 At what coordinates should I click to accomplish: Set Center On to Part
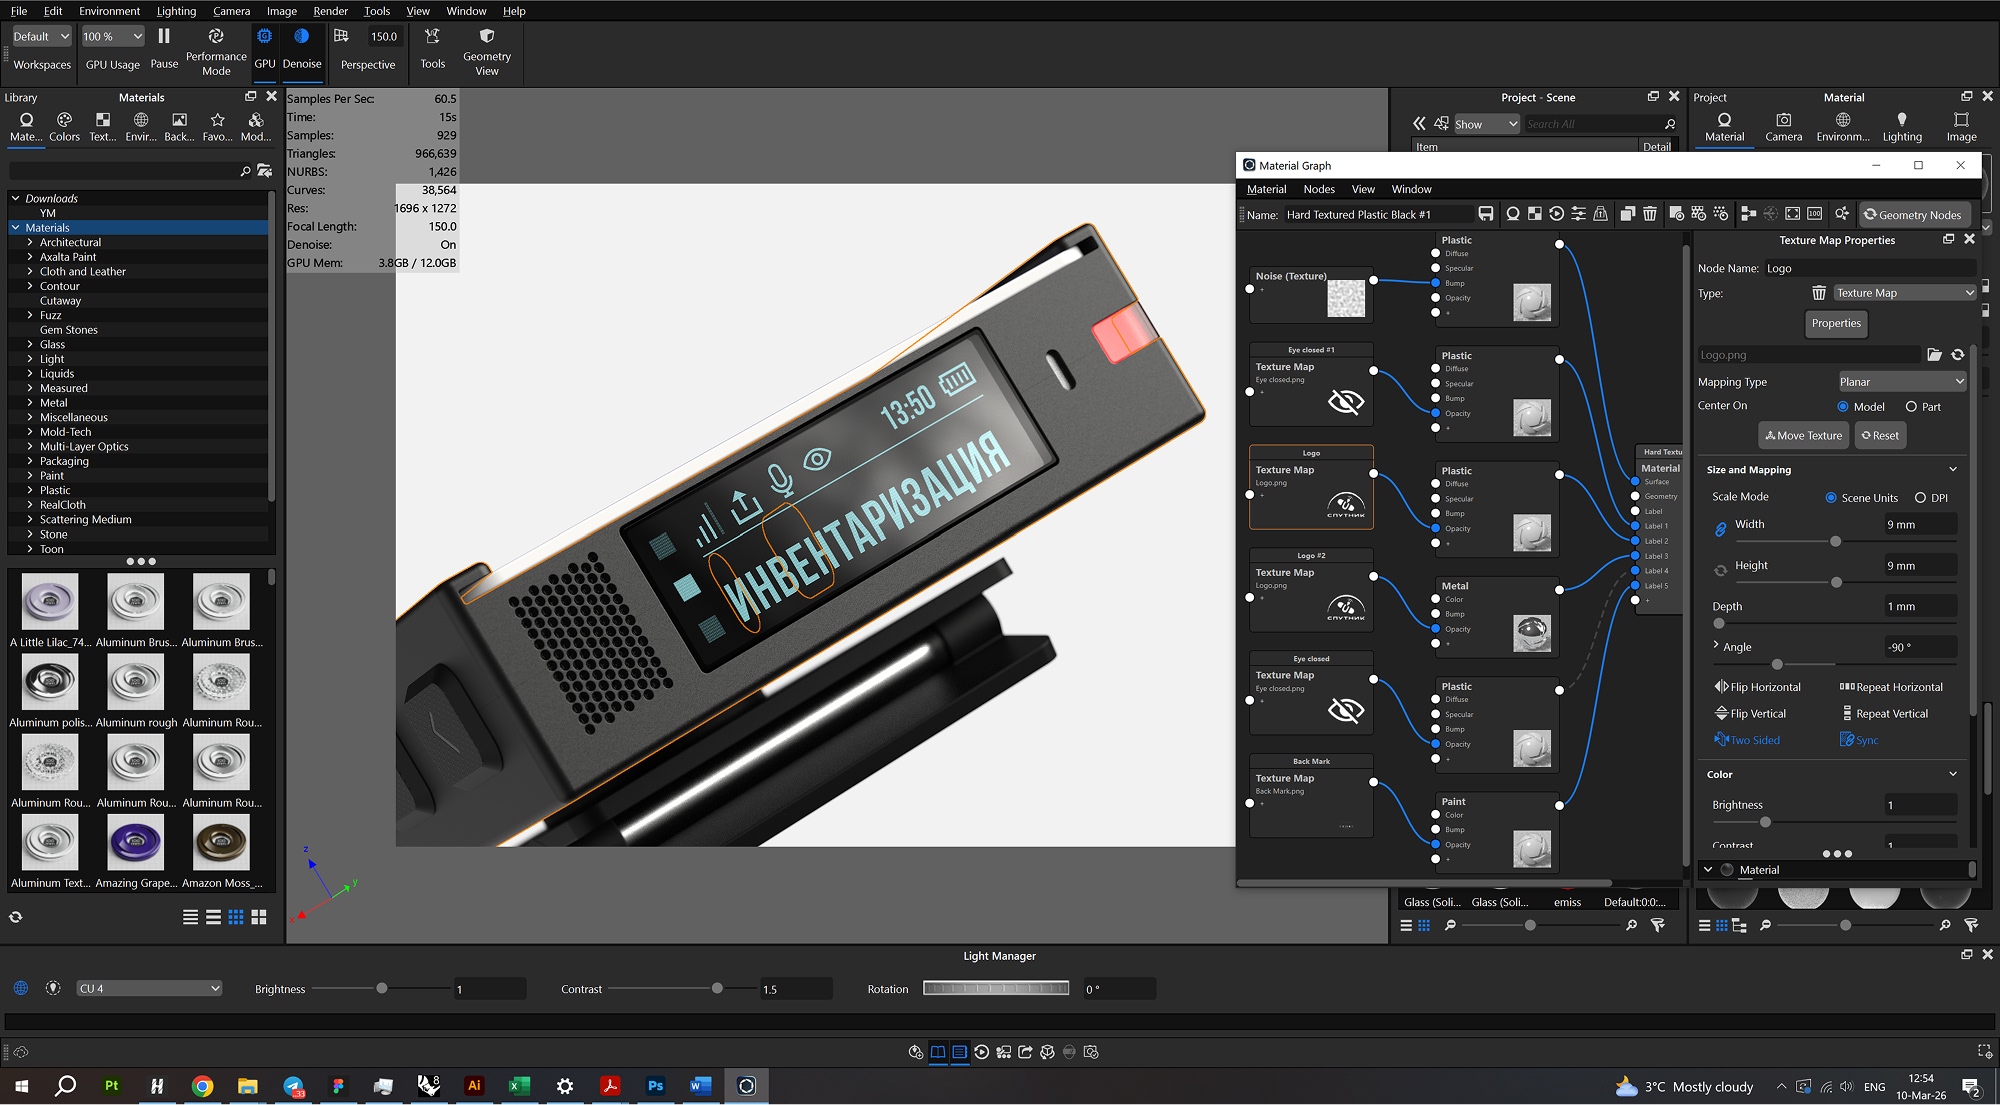pos(1911,407)
